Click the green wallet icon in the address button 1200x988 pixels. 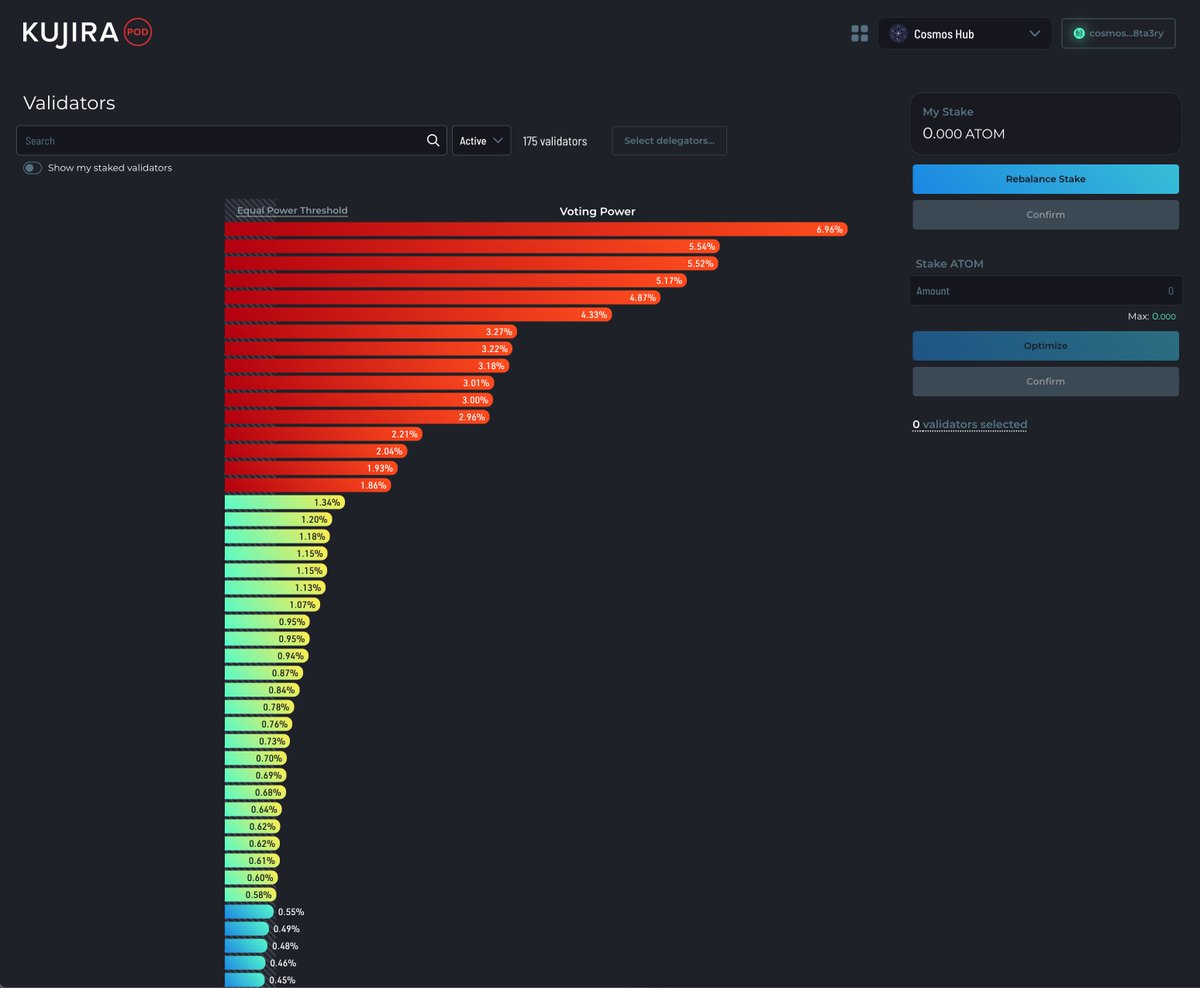(x=1078, y=32)
